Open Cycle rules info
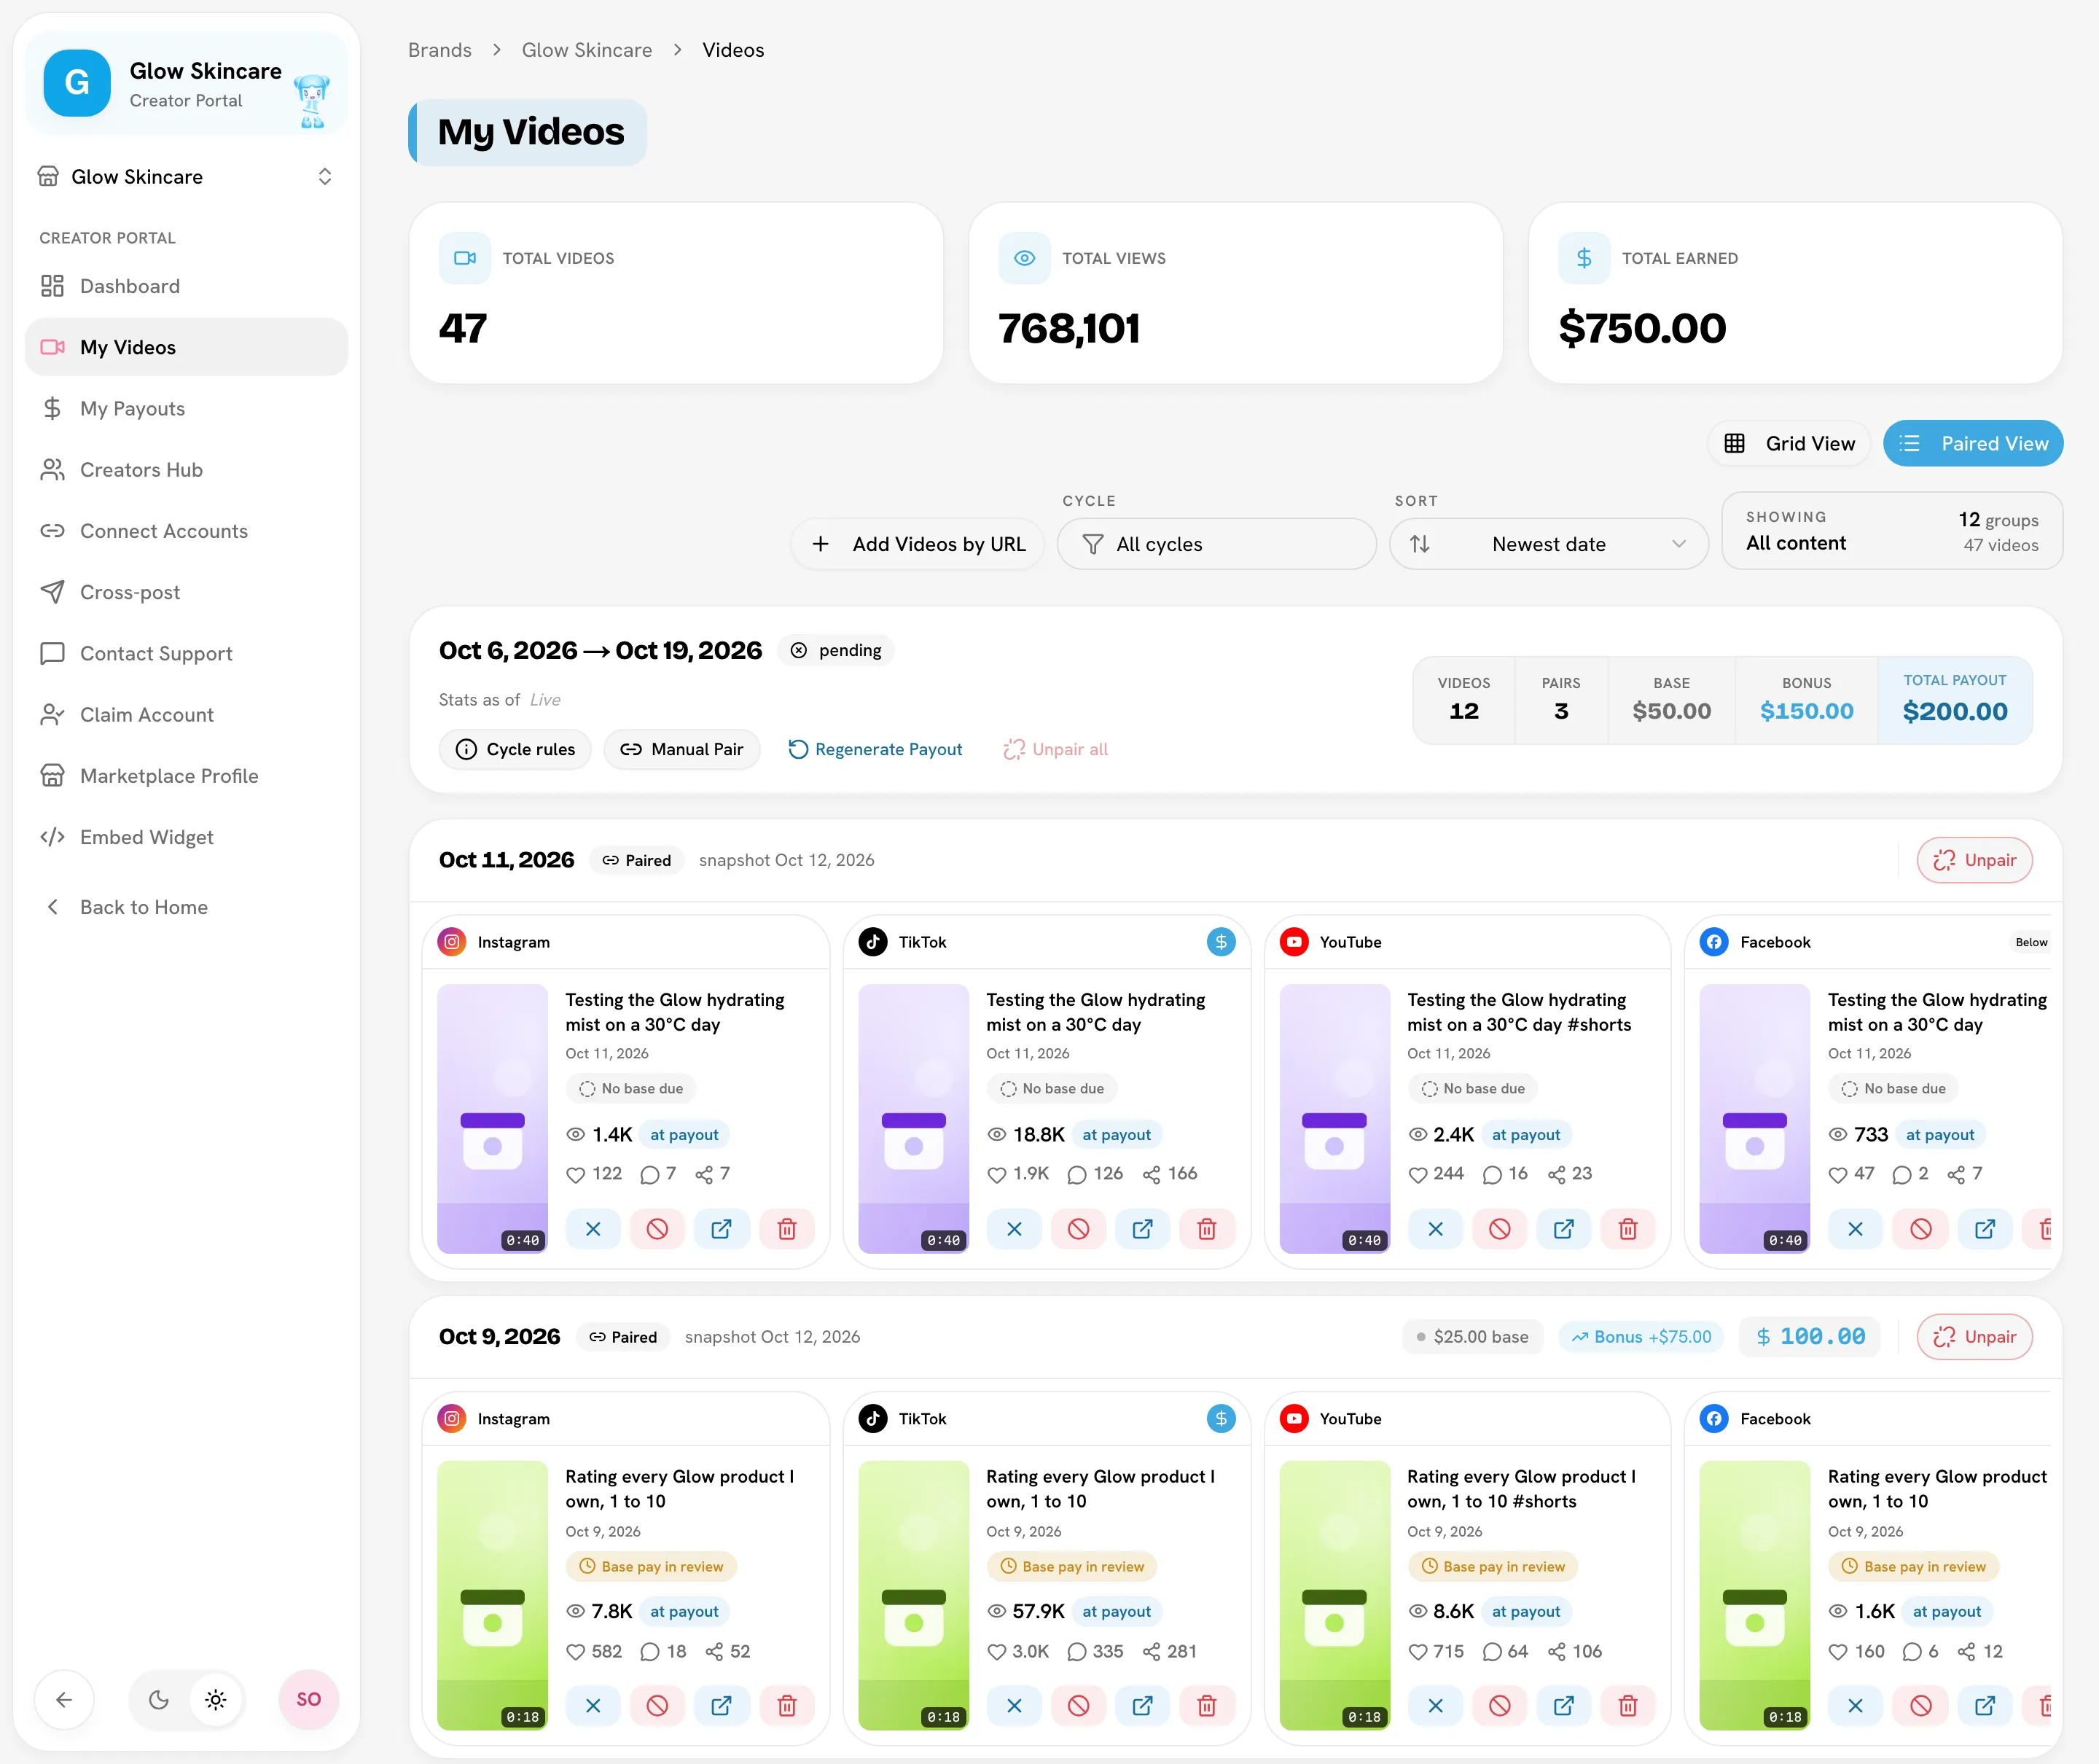 [x=515, y=749]
